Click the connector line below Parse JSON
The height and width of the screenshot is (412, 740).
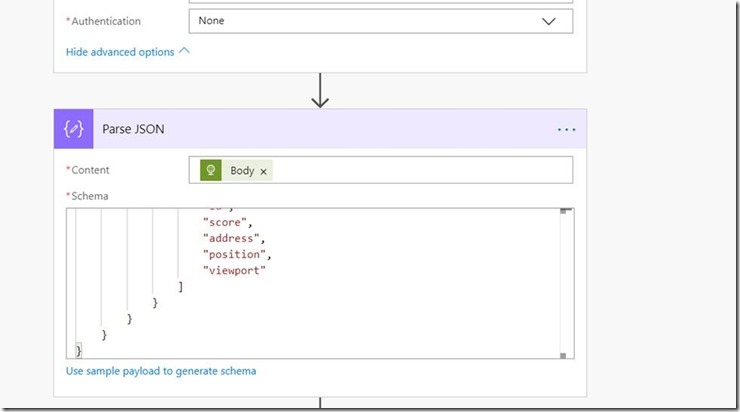click(x=320, y=404)
